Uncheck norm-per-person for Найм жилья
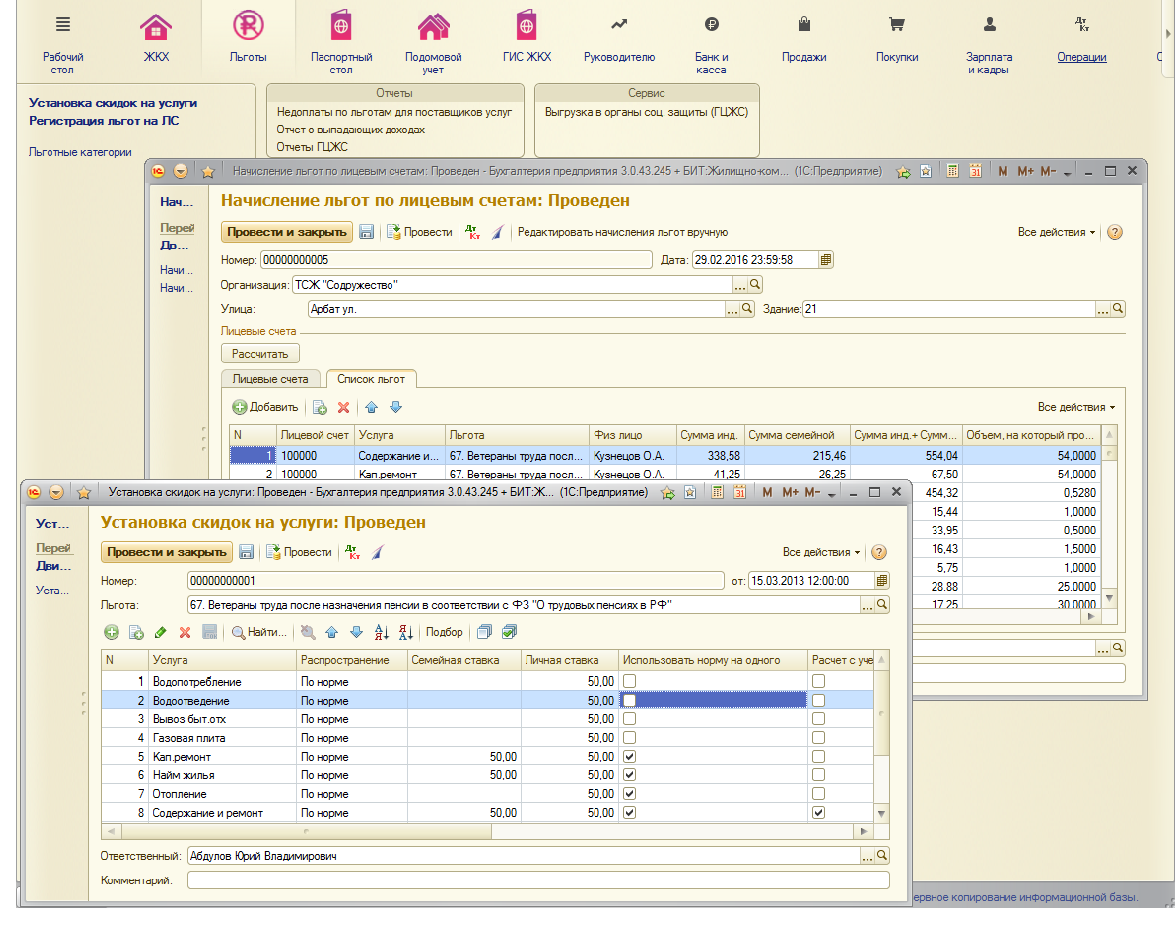 tap(630, 775)
